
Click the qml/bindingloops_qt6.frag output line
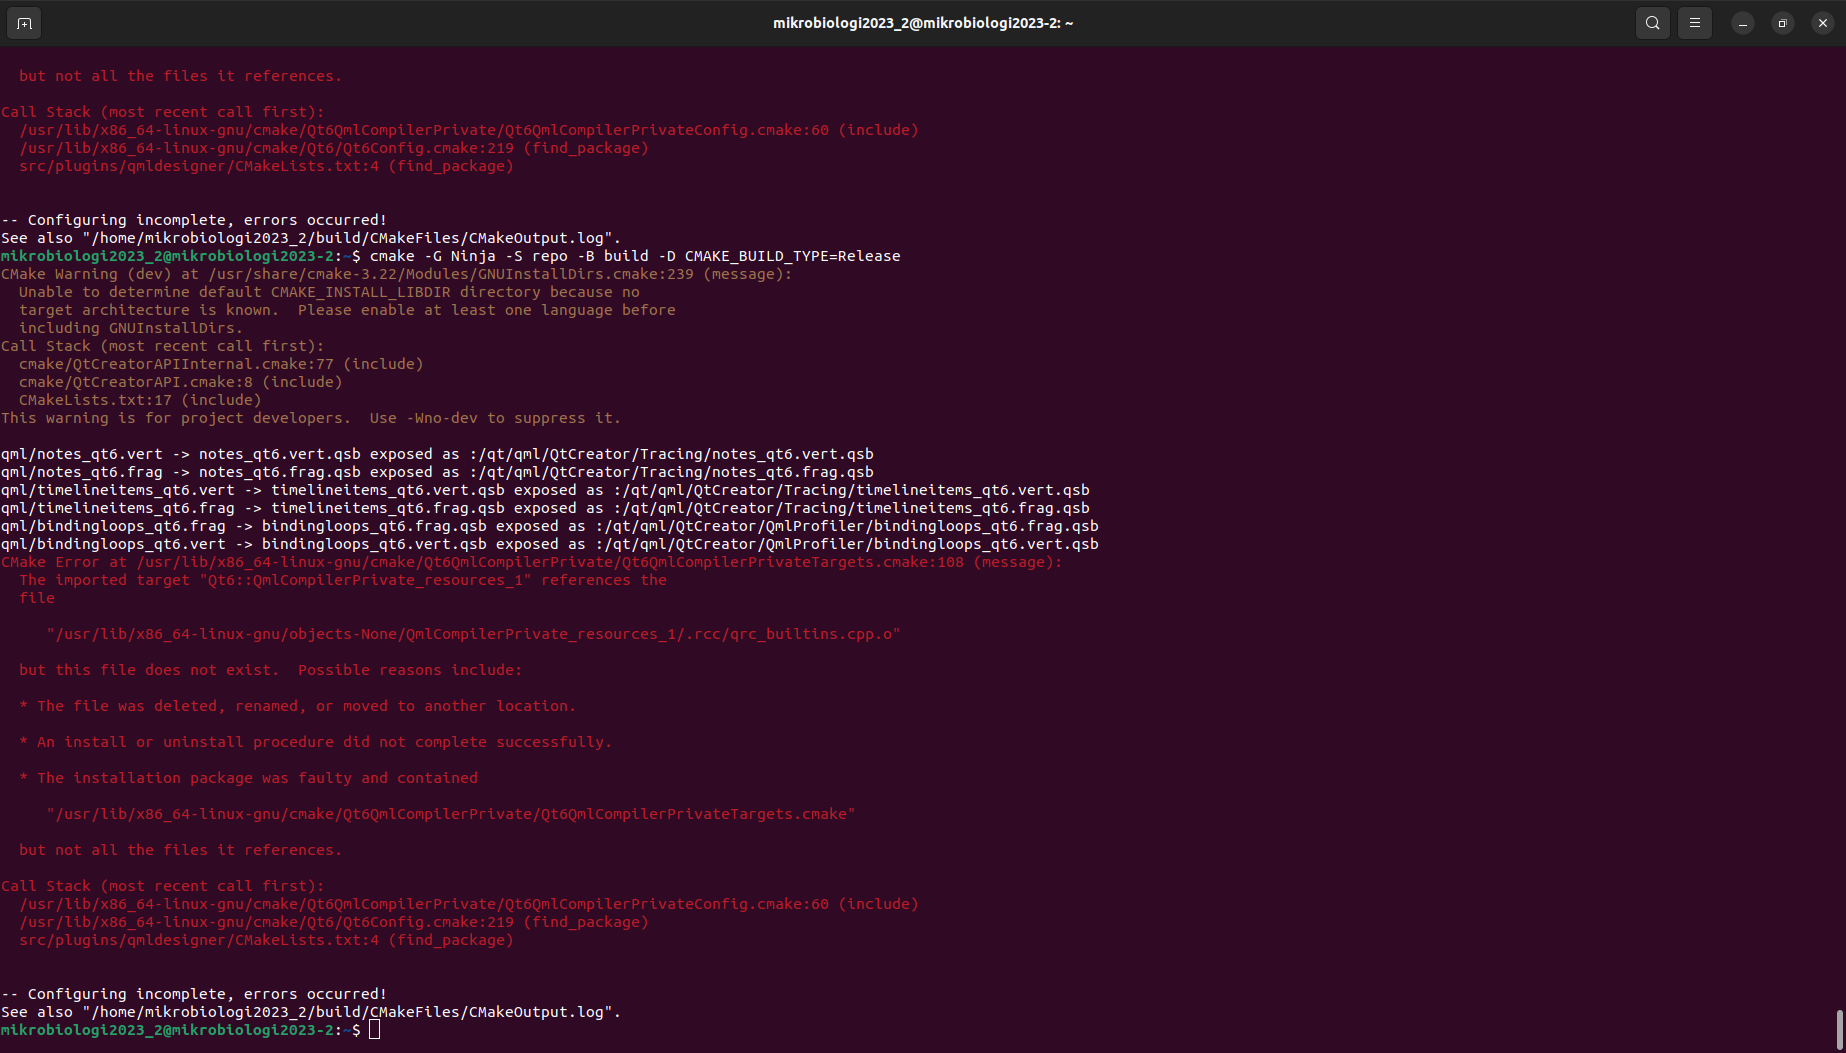click(549, 526)
